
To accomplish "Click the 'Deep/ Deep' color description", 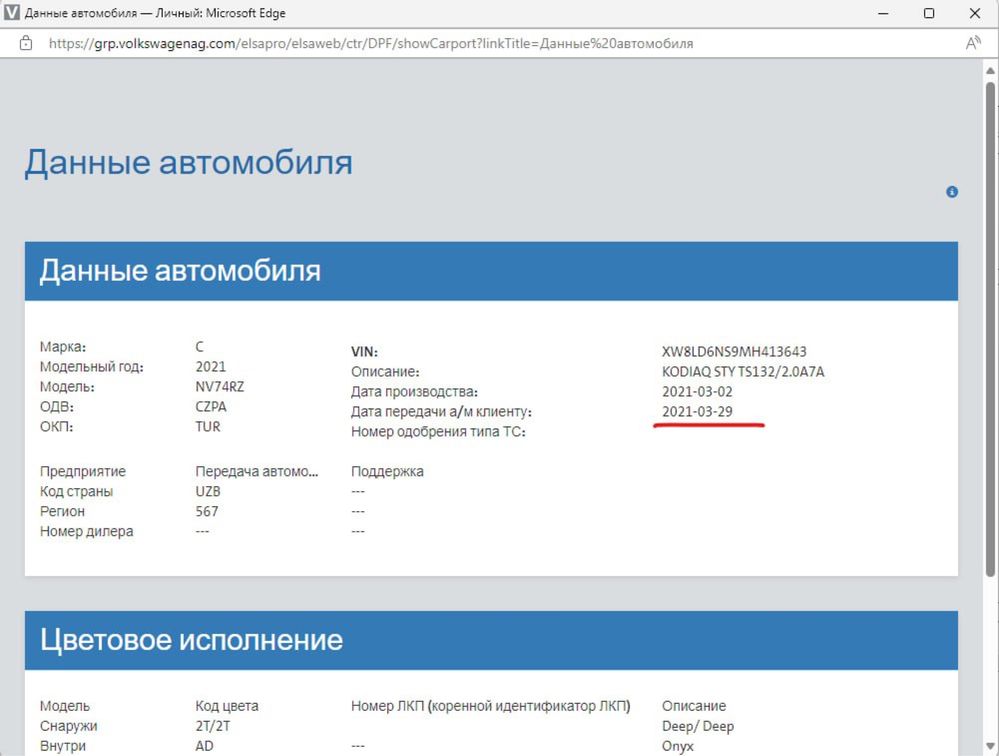I will (x=698, y=726).
